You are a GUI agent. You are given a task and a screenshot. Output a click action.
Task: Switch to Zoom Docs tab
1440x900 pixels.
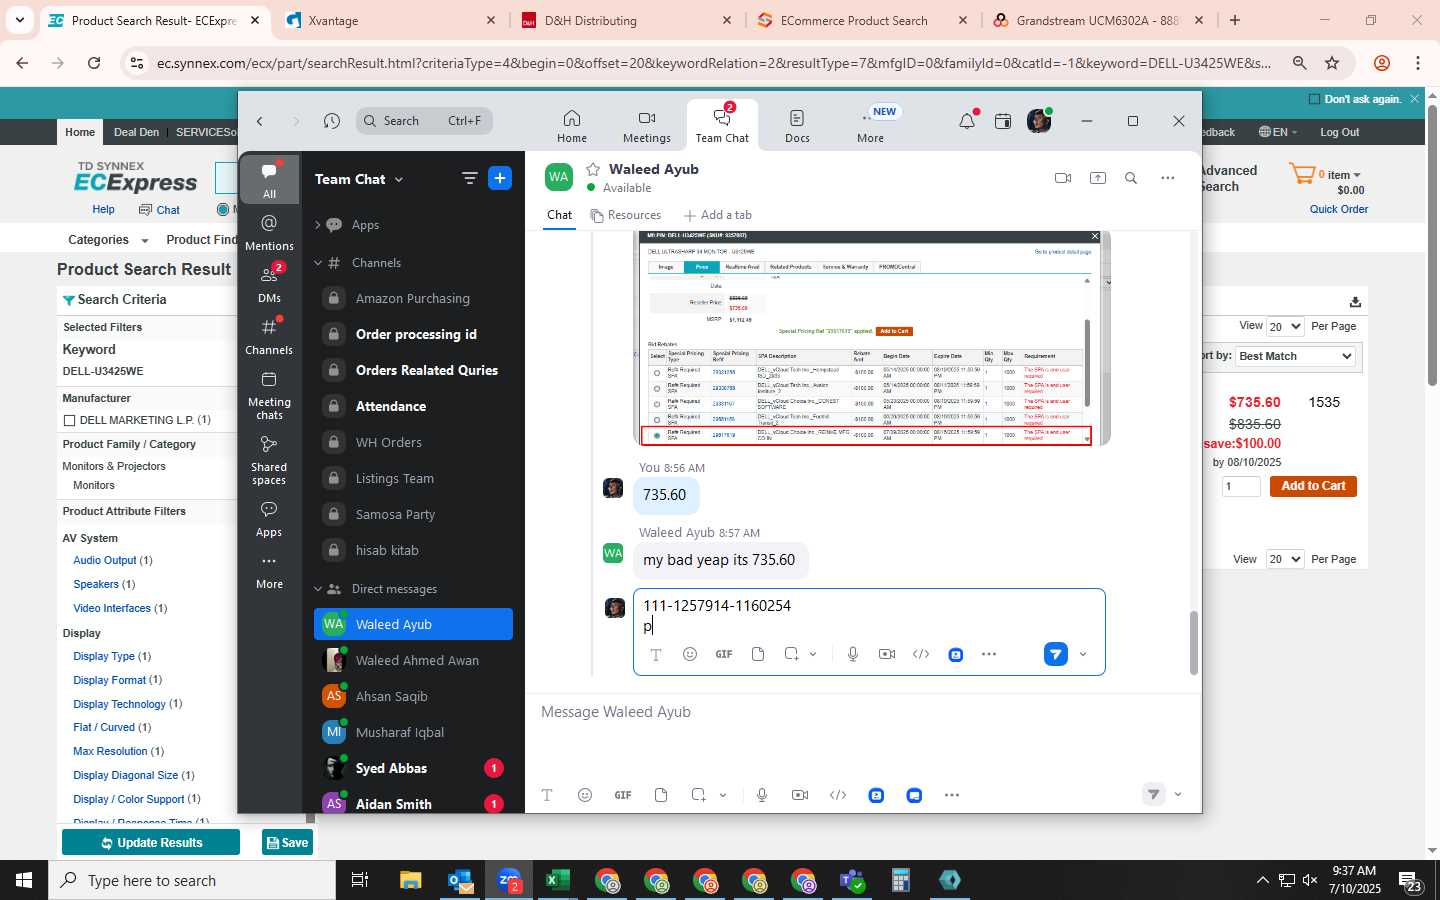[797, 126]
